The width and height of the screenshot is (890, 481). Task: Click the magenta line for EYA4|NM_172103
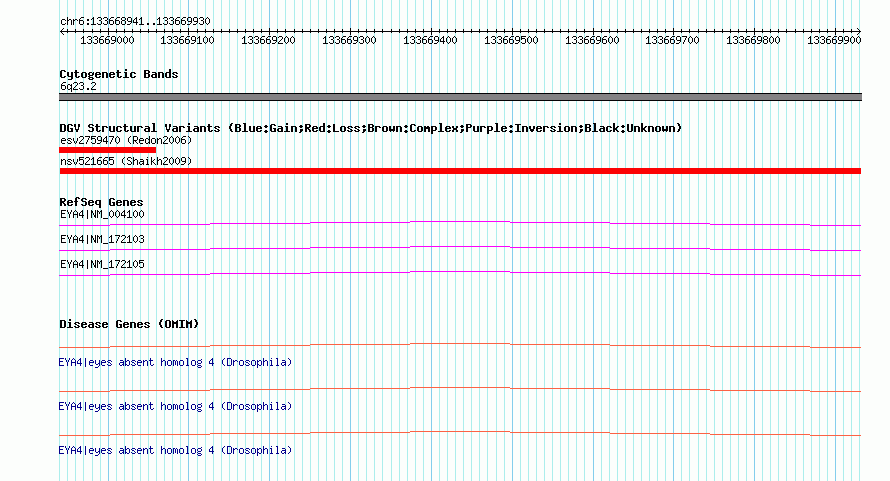point(460,249)
